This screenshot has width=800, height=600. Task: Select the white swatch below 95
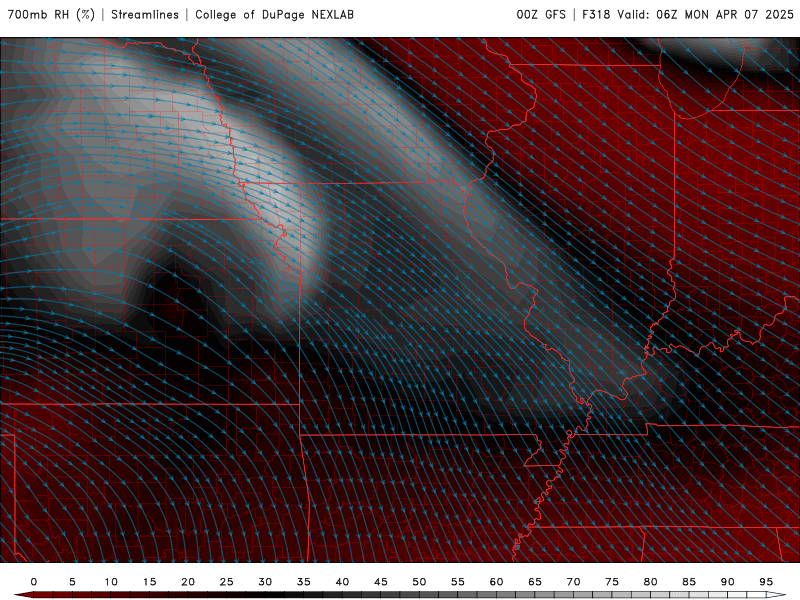click(x=773, y=595)
